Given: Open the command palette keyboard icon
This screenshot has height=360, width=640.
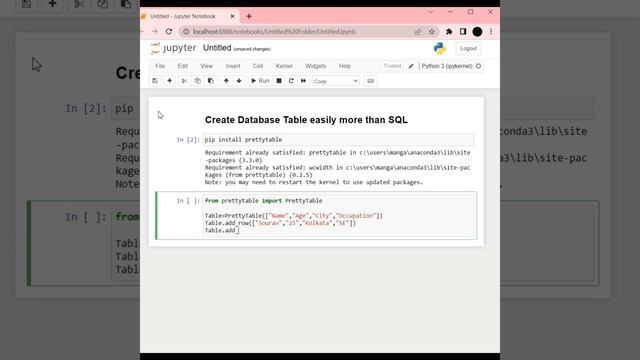Looking at the screenshot, I should click(x=370, y=81).
